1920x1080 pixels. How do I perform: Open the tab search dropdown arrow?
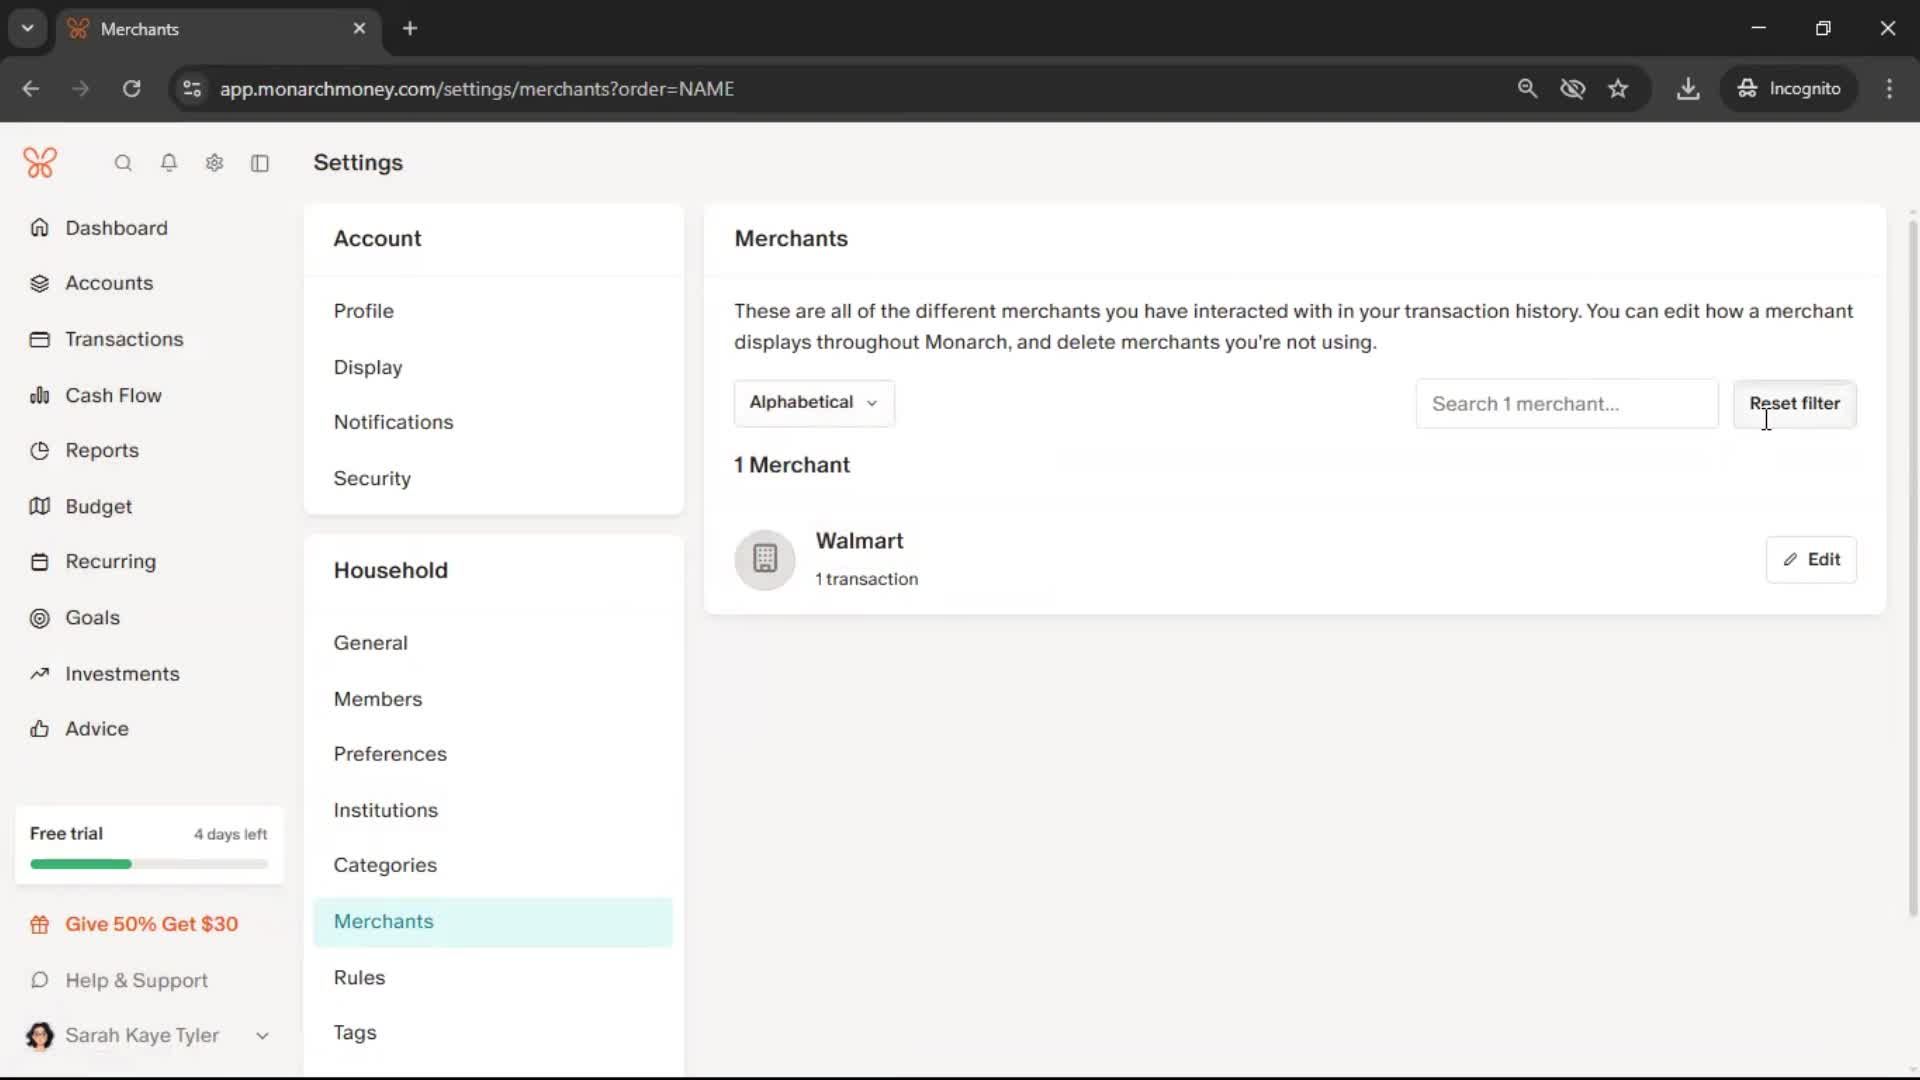click(28, 28)
